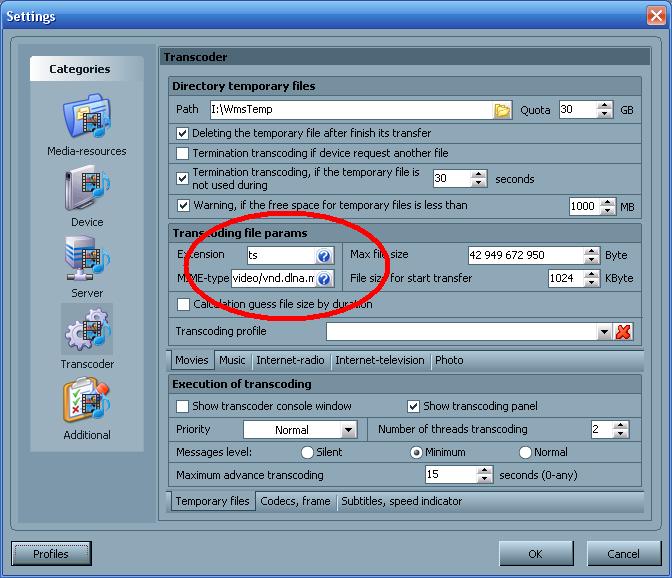The width and height of the screenshot is (672, 578).
Task: Show help for the MIME-type field
Action: click(324, 279)
